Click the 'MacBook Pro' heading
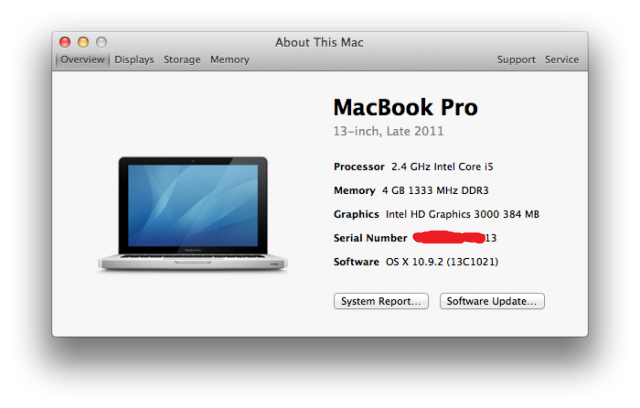Viewport: 640px width, 408px height. pos(405,107)
